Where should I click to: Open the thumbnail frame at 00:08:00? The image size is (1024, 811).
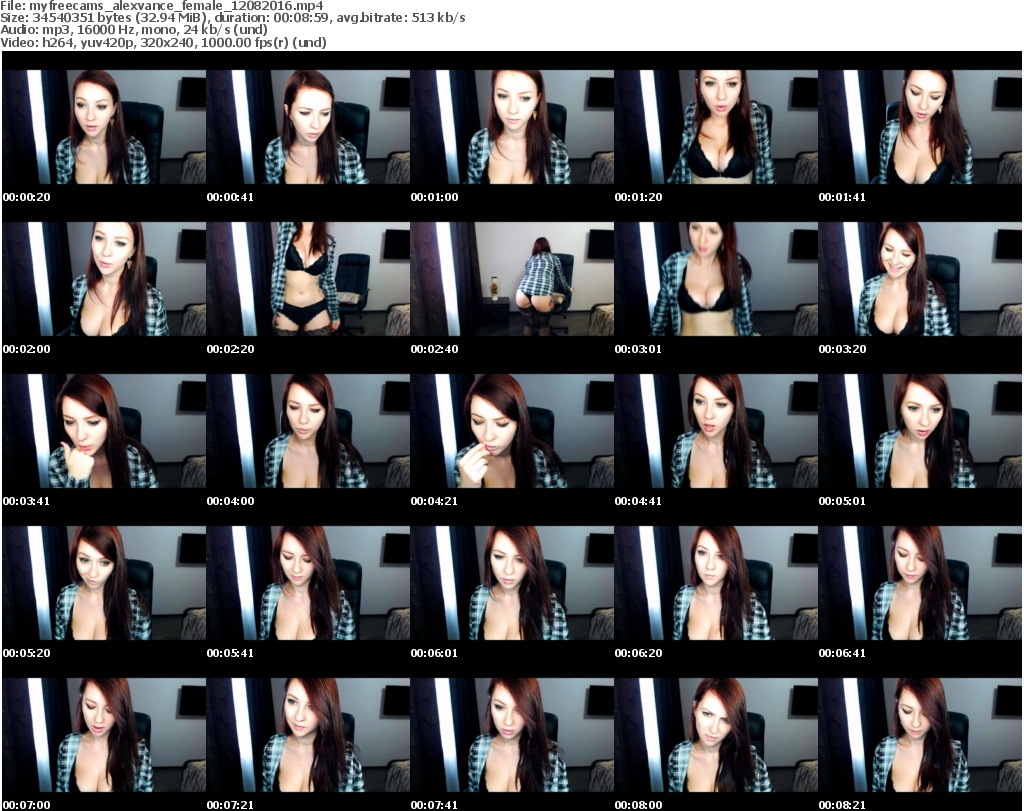(x=716, y=735)
